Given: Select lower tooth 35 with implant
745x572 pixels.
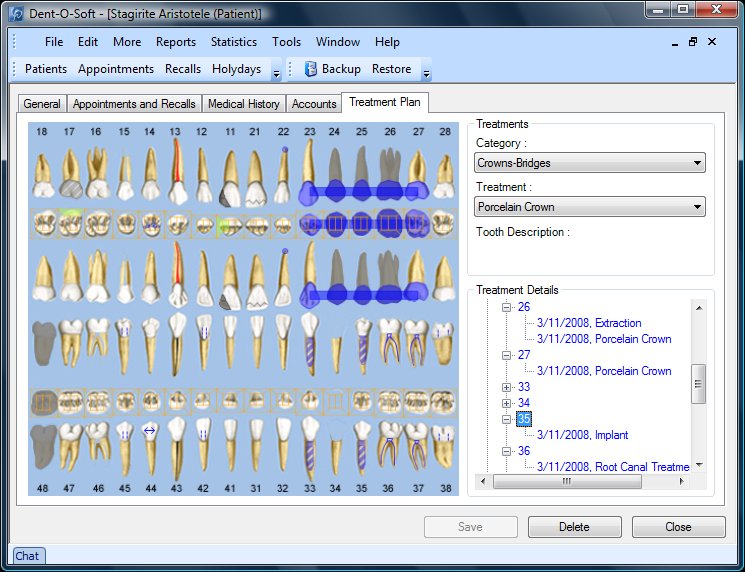Looking at the screenshot, I should (x=363, y=345).
